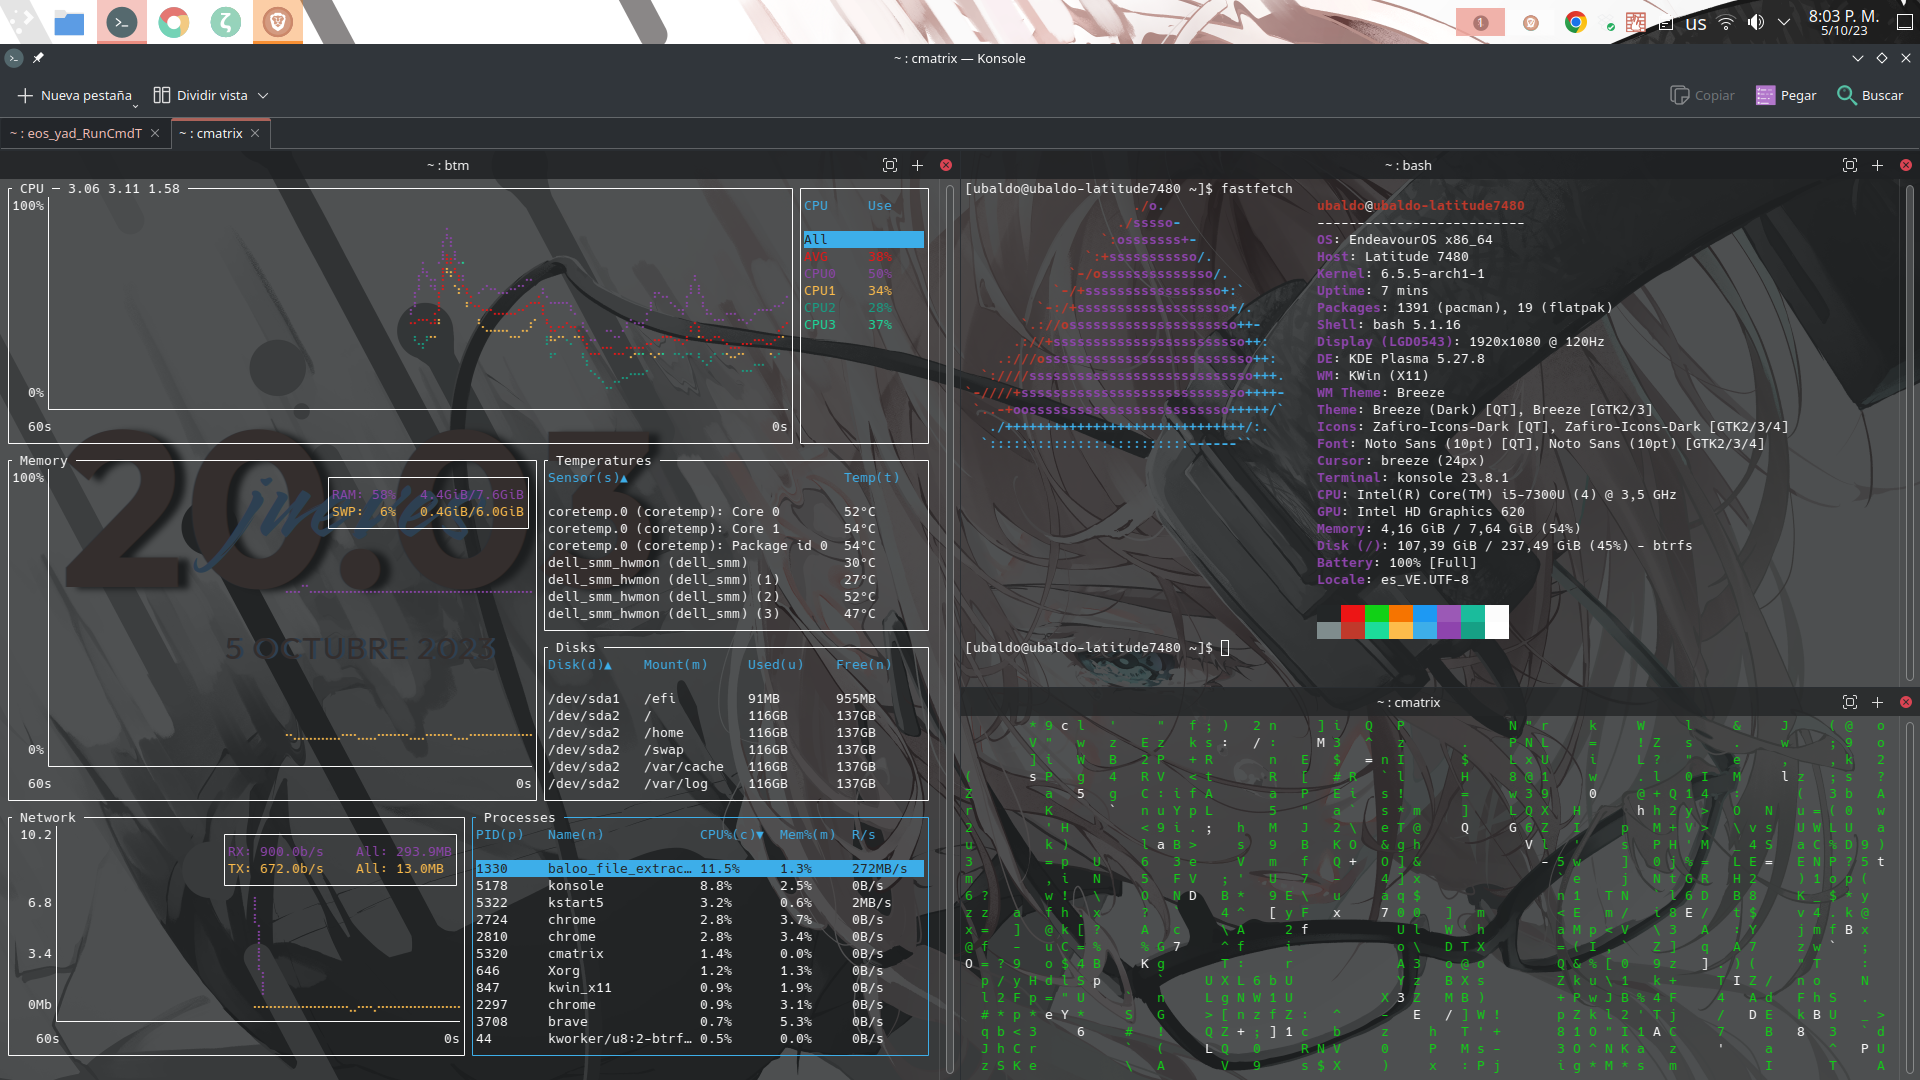Image resolution: width=1920 pixels, height=1080 pixels.
Task: Switch keyboard layout via the us indicator
Action: pyautogui.click(x=1696, y=23)
